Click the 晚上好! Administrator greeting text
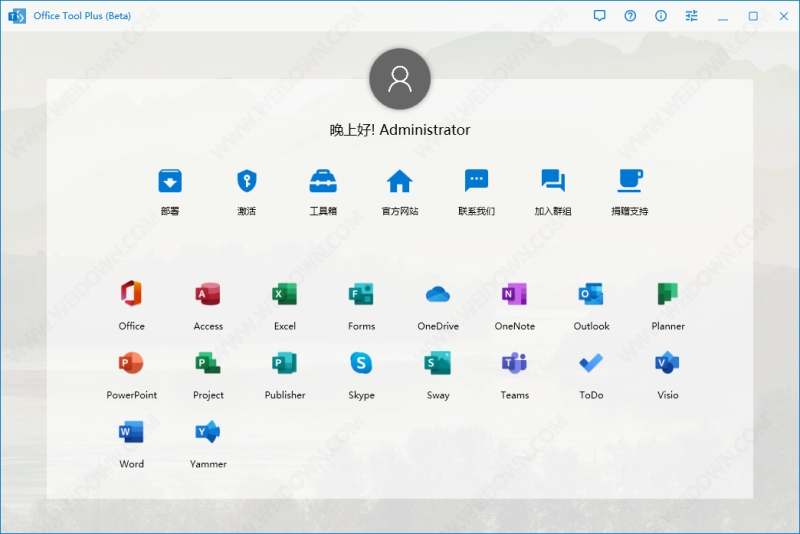This screenshot has height=534, width=800. (400, 130)
